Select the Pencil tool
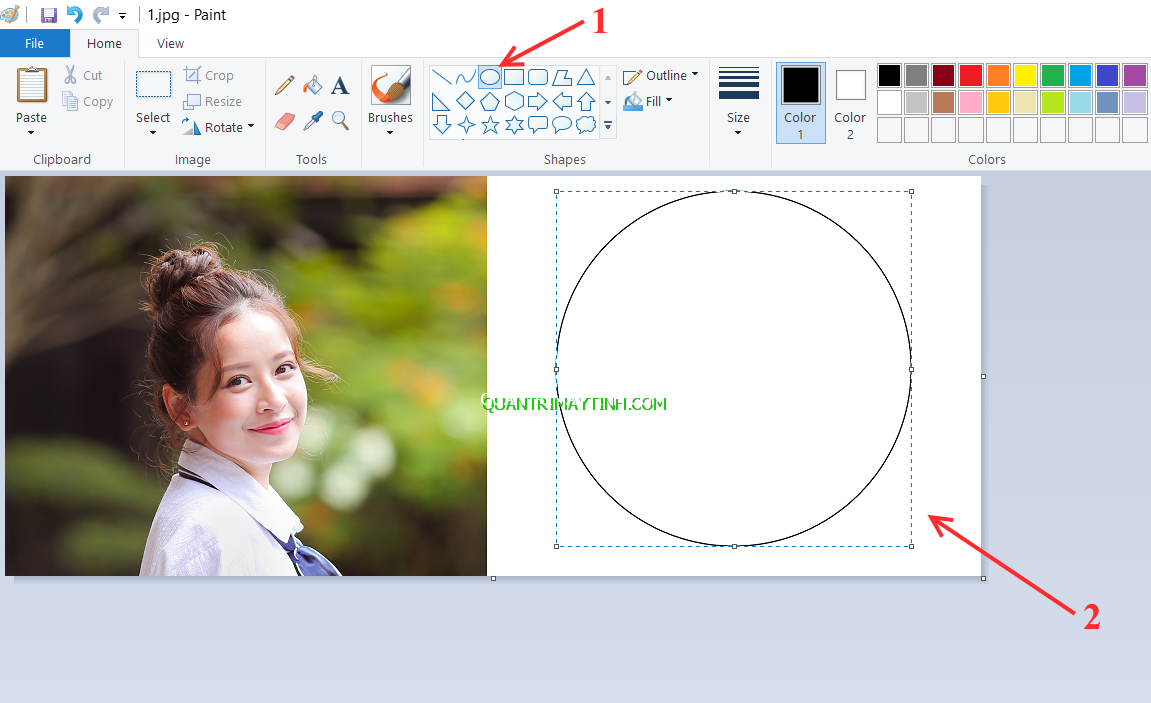Viewport: 1151px width, 703px height. pyautogui.click(x=285, y=85)
